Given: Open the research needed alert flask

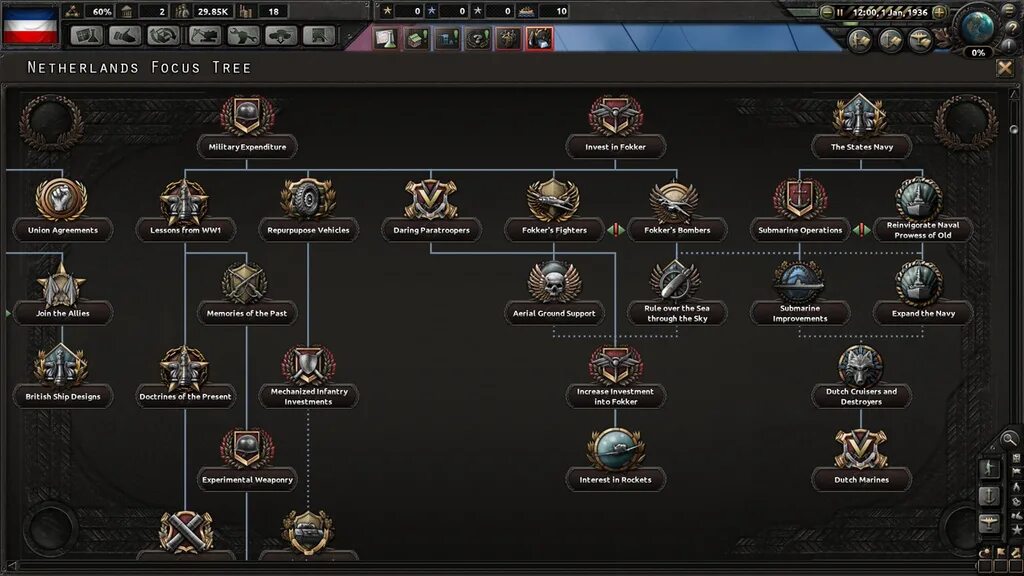Looking at the screenshot, I should pos(386,39).
